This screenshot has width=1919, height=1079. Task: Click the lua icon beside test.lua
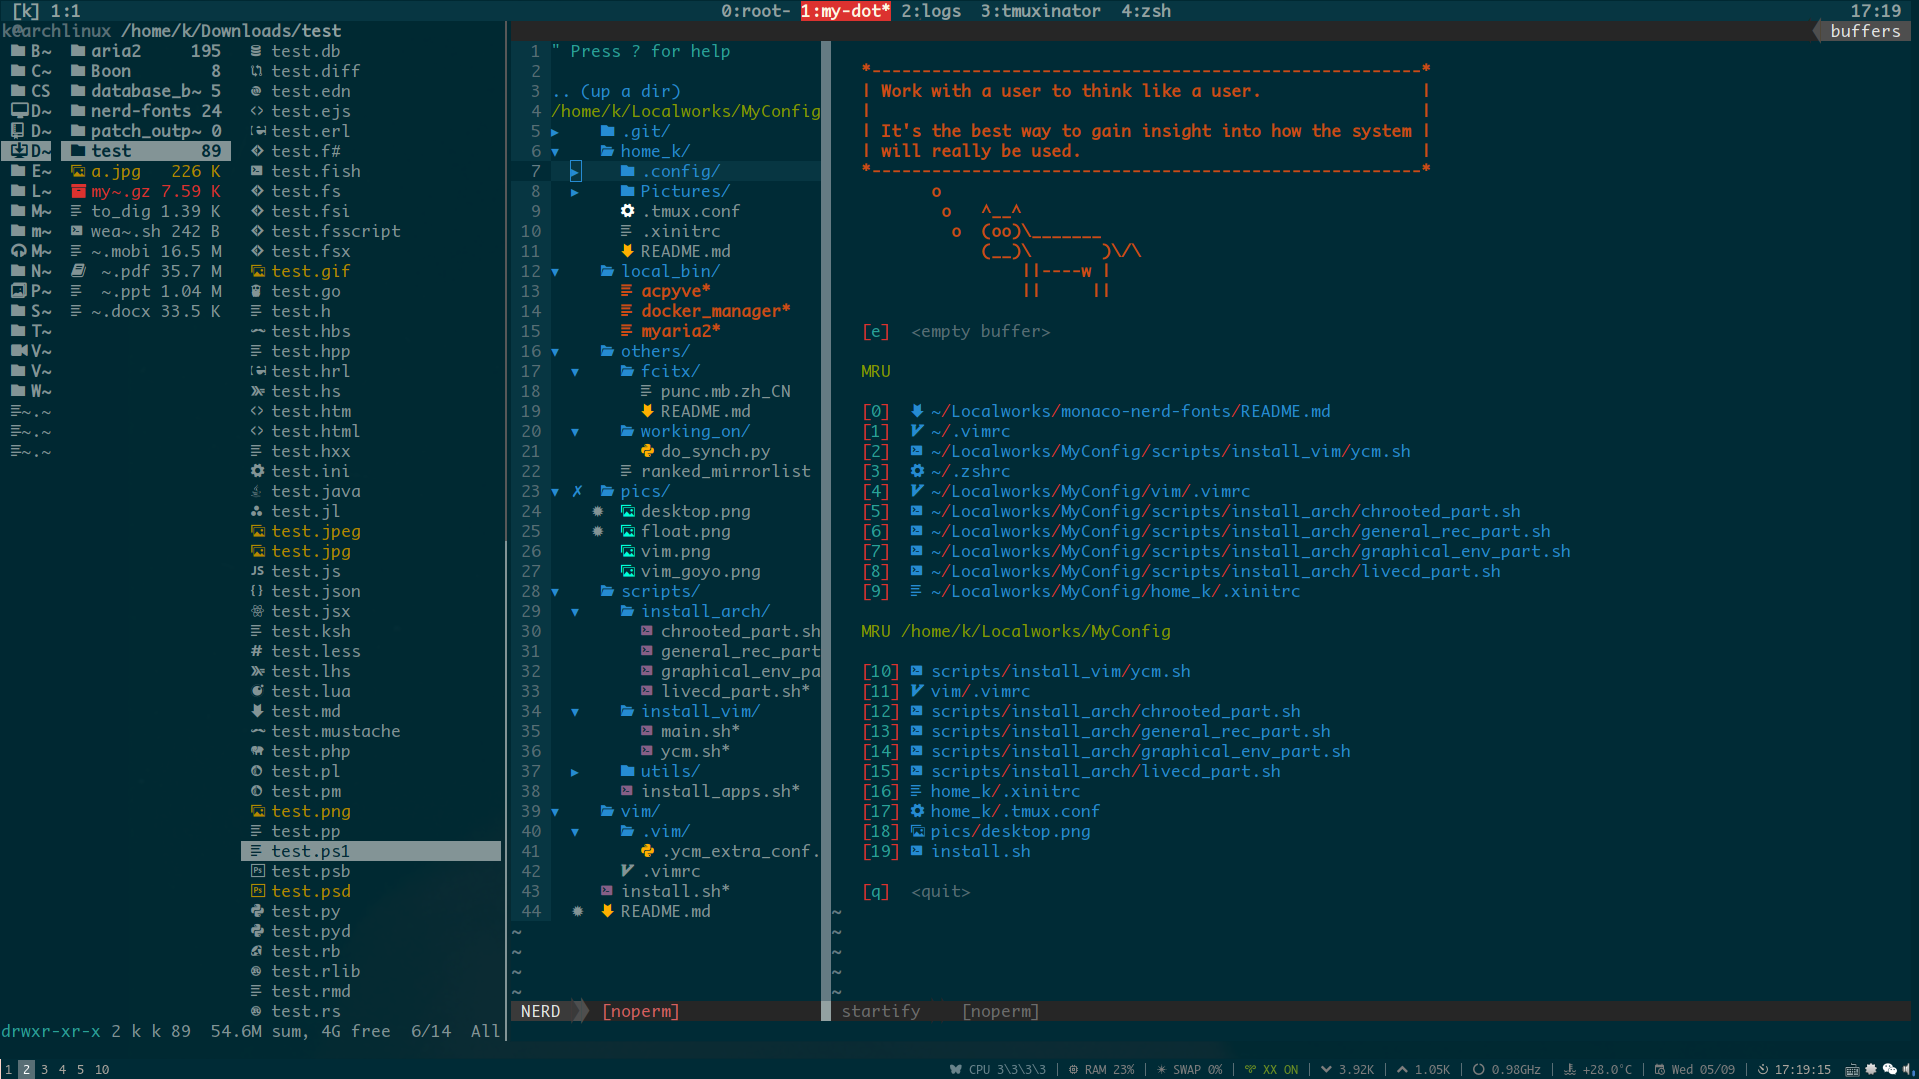(x=257, y=691)
